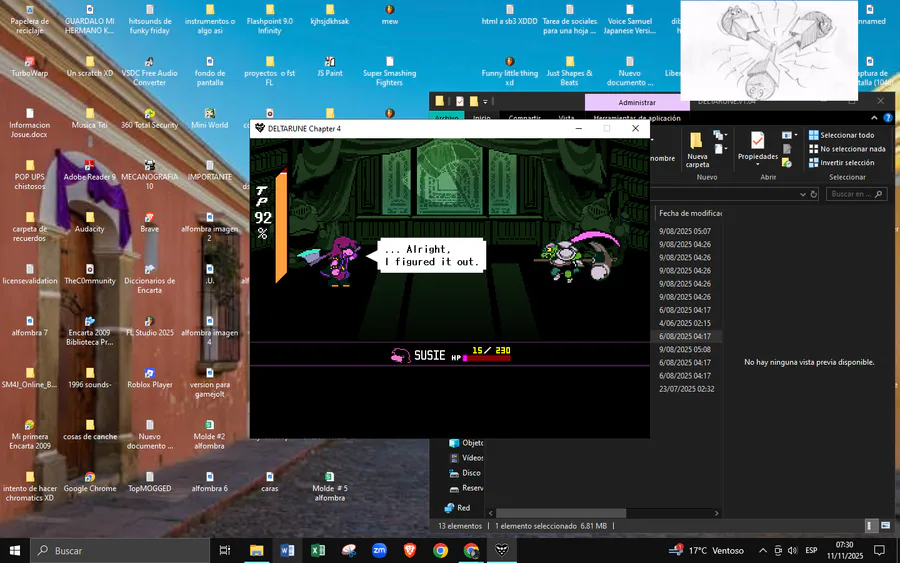Collapse the Explorer ribbon with the chevron
This screenshot has height=563, width=900.
tap(874, 118)
